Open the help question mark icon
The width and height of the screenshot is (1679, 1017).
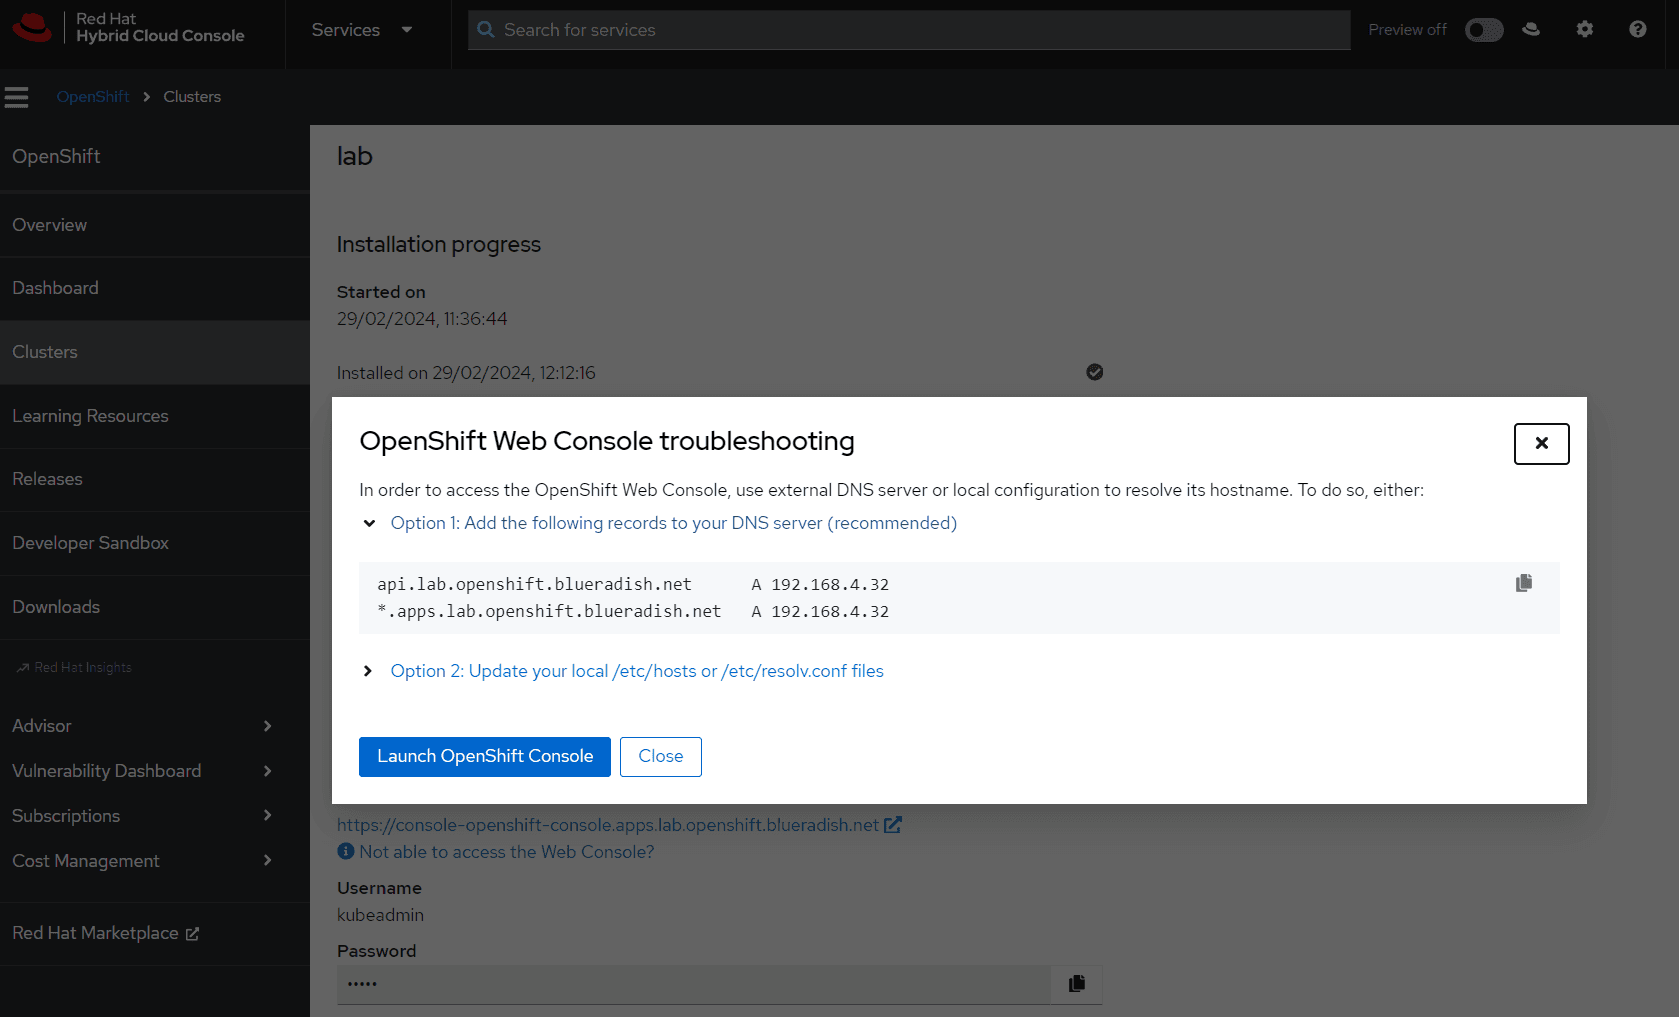[x=1637, y=29]
